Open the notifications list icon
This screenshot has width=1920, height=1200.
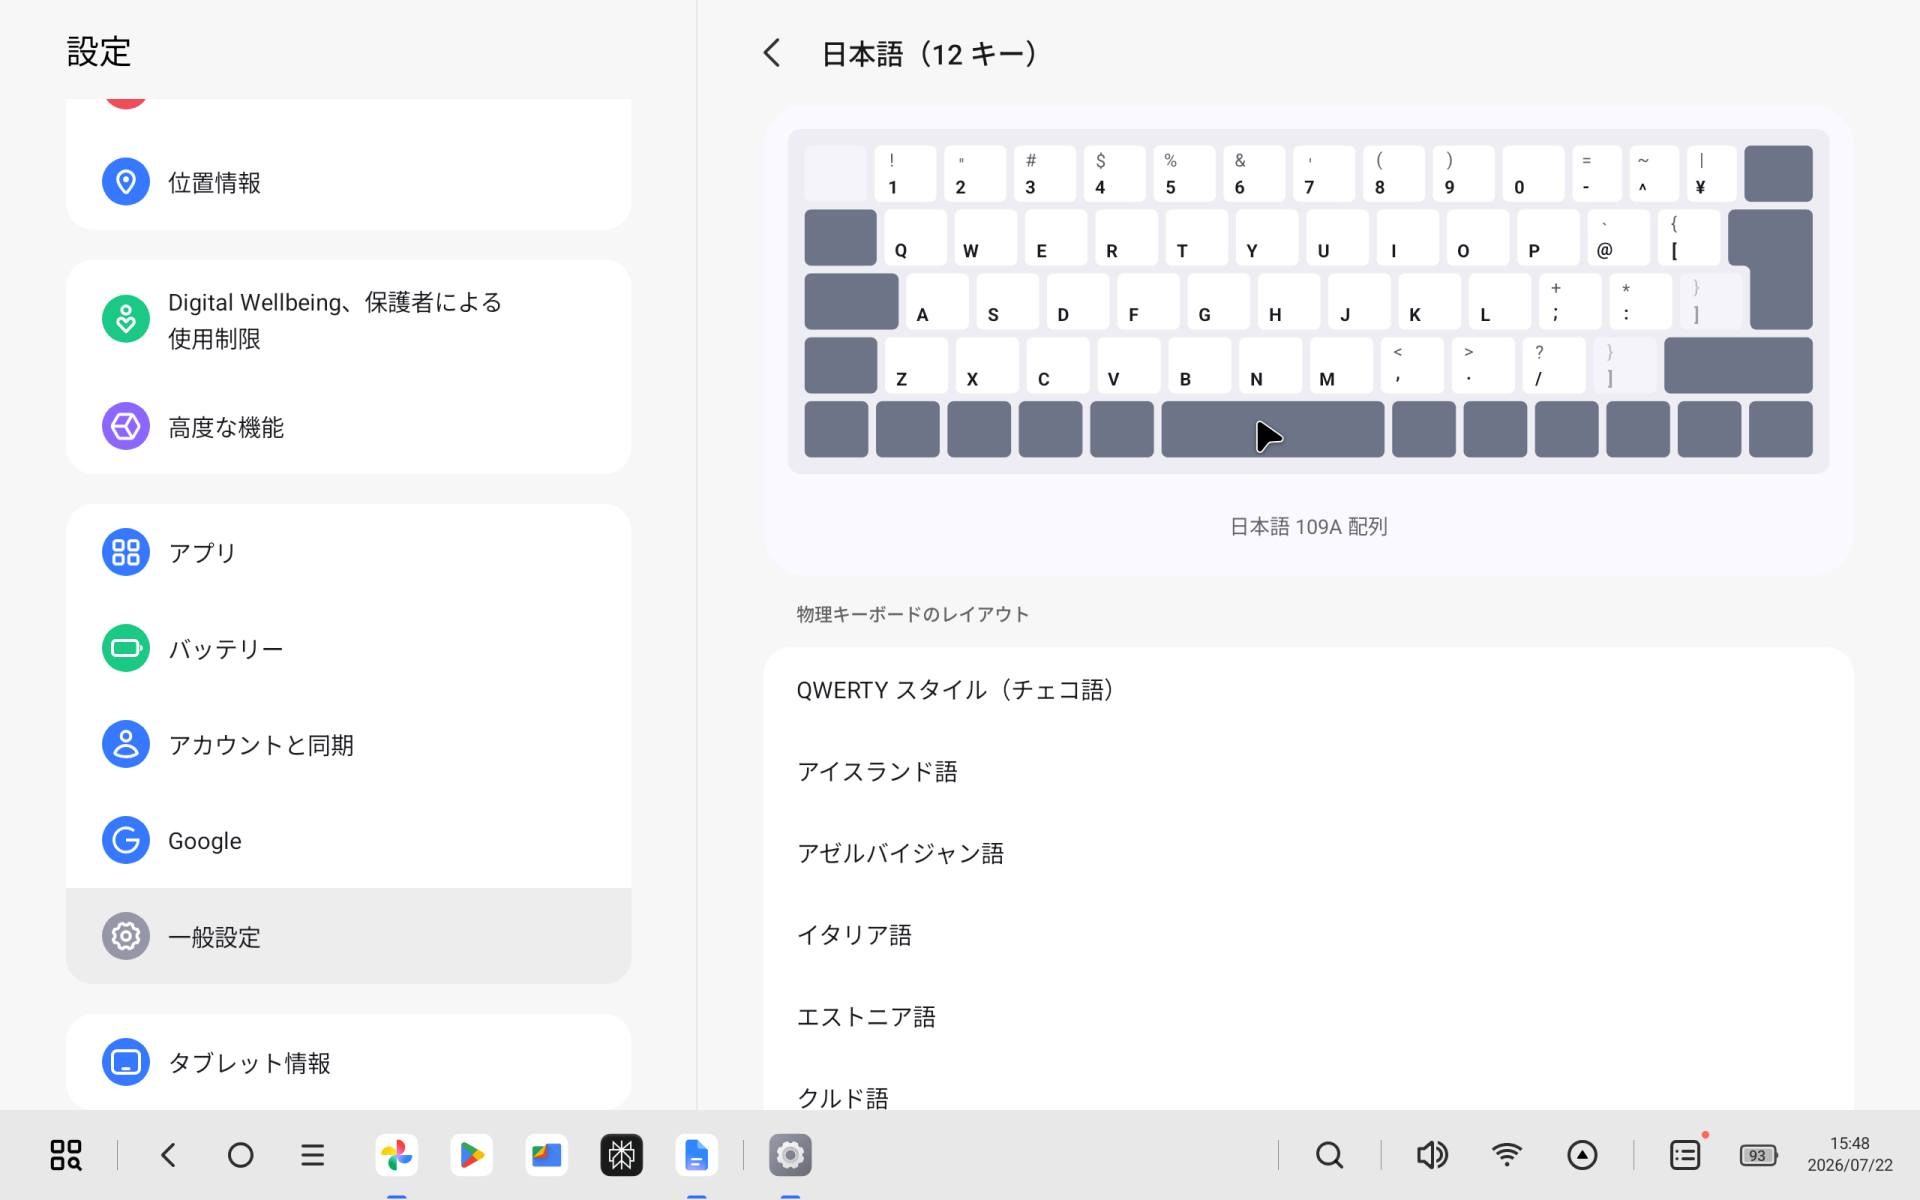1685,1155
